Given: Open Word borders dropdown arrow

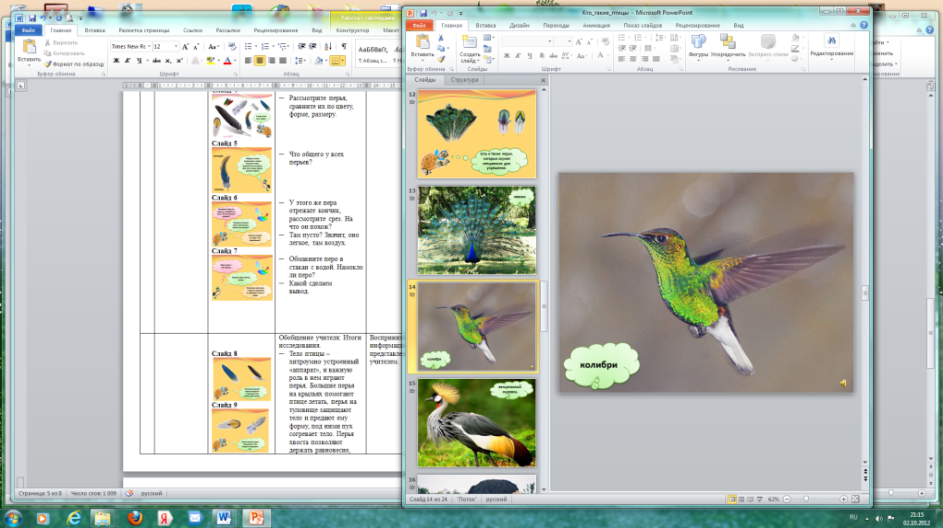Looking at the screenshot, I should [x=343, y=61].
